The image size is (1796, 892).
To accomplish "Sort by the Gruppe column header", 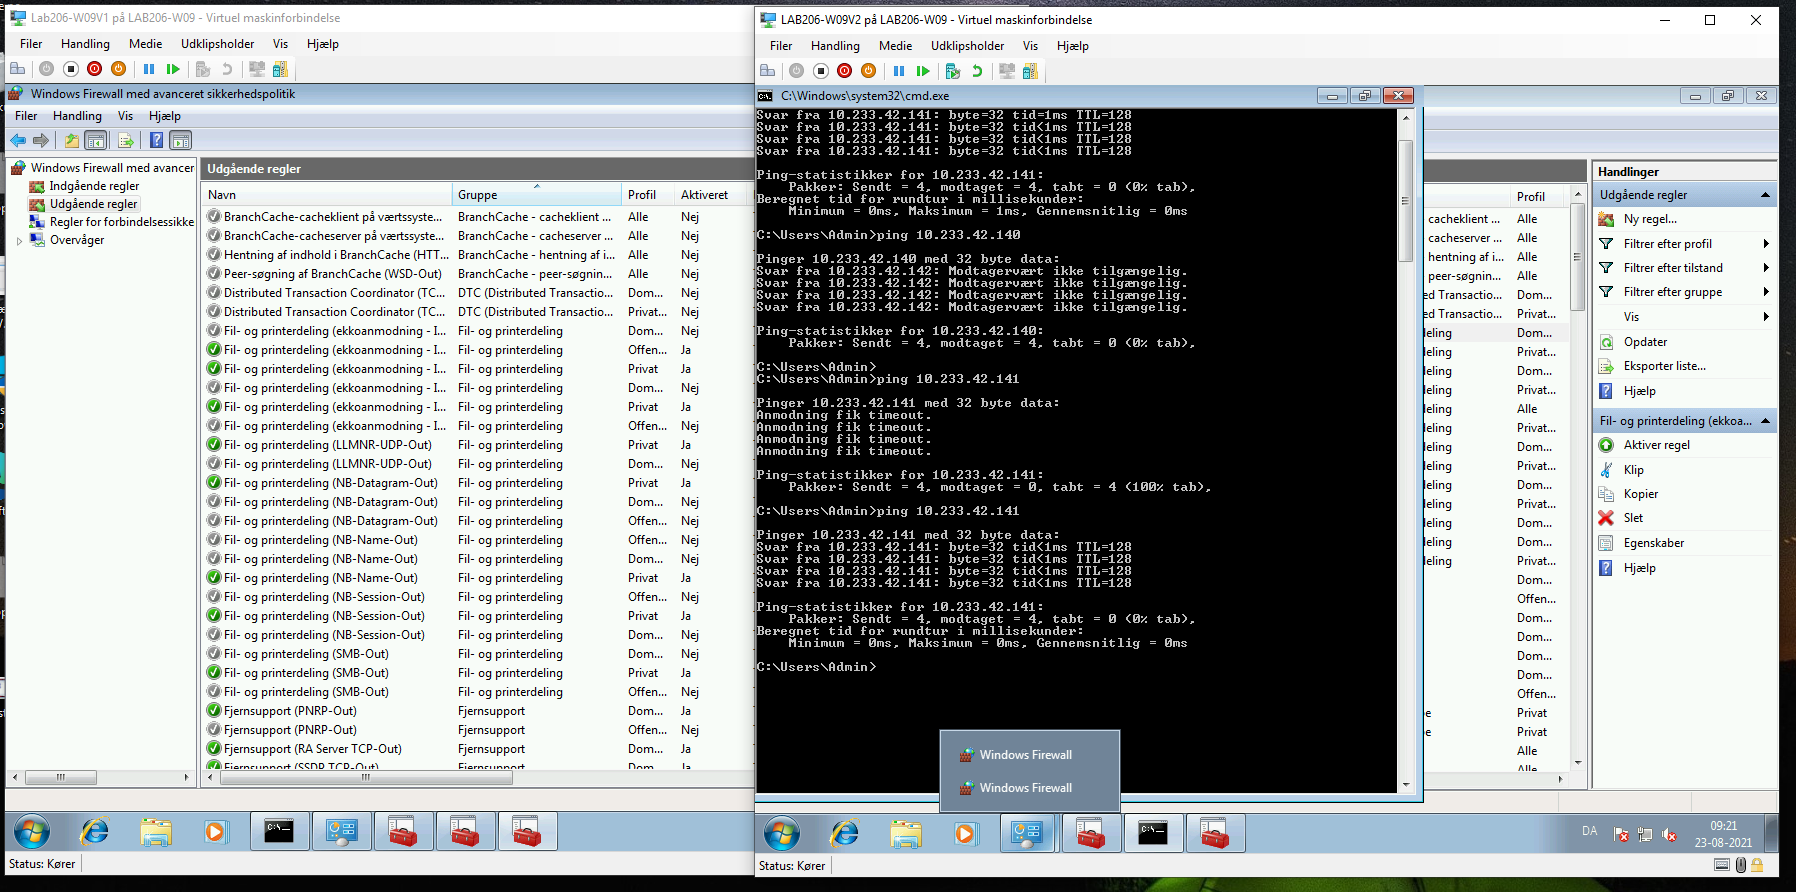I will coord(535,195).
